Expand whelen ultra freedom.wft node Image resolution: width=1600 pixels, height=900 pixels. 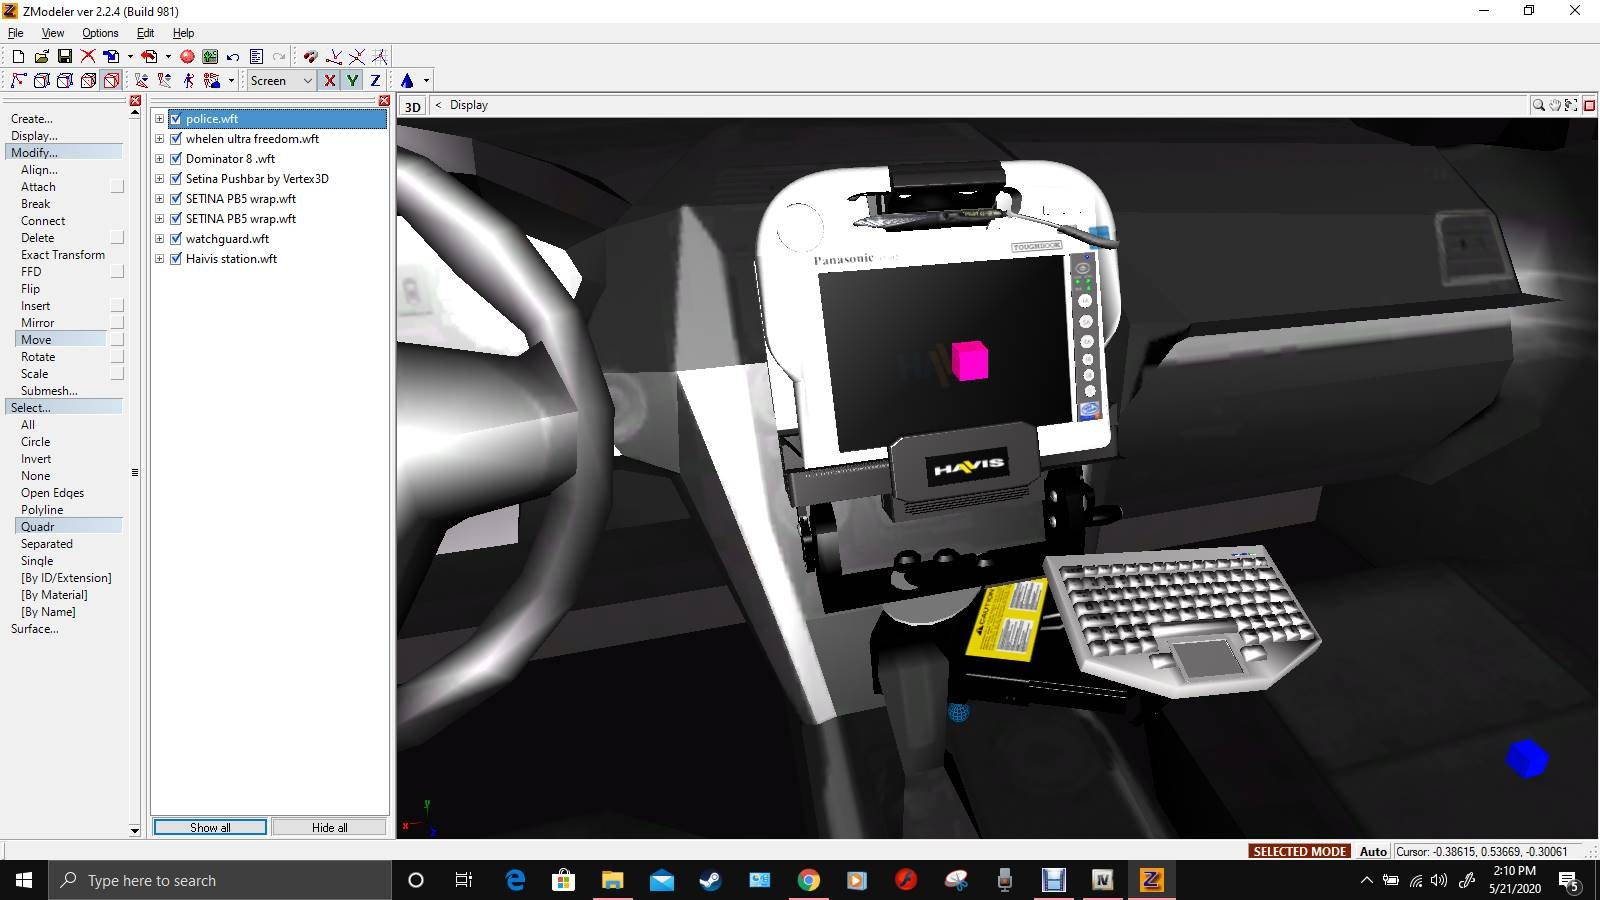159,139
